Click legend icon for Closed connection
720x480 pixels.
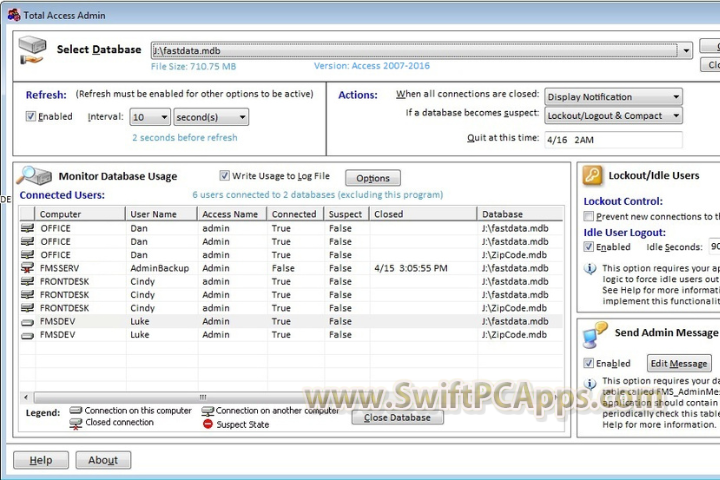[76, 424]
